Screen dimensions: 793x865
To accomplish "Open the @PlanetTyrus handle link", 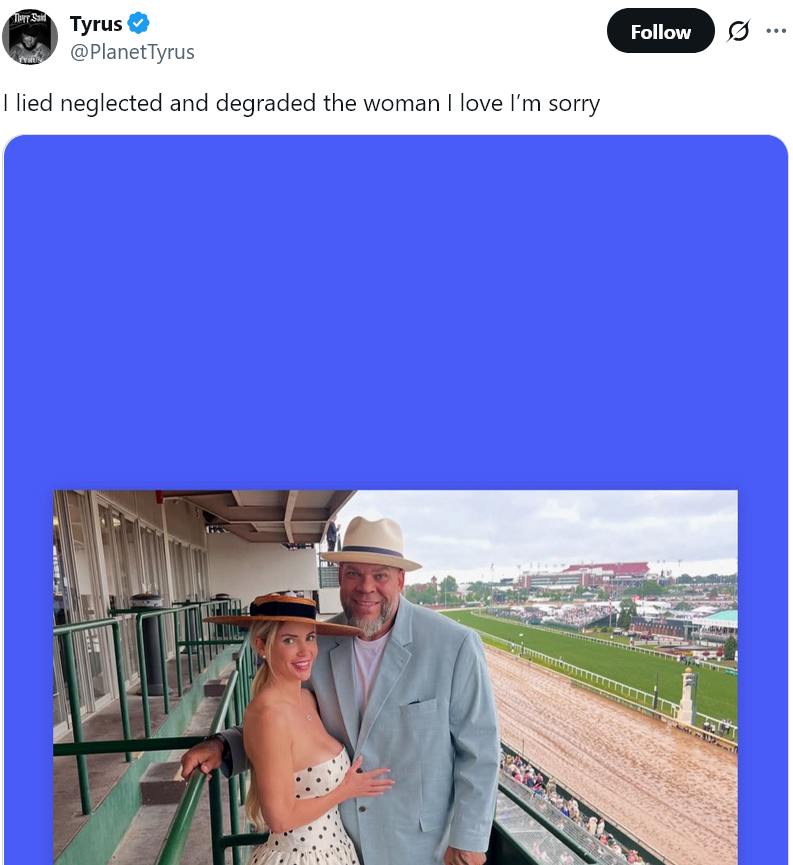I will [132, 52].
